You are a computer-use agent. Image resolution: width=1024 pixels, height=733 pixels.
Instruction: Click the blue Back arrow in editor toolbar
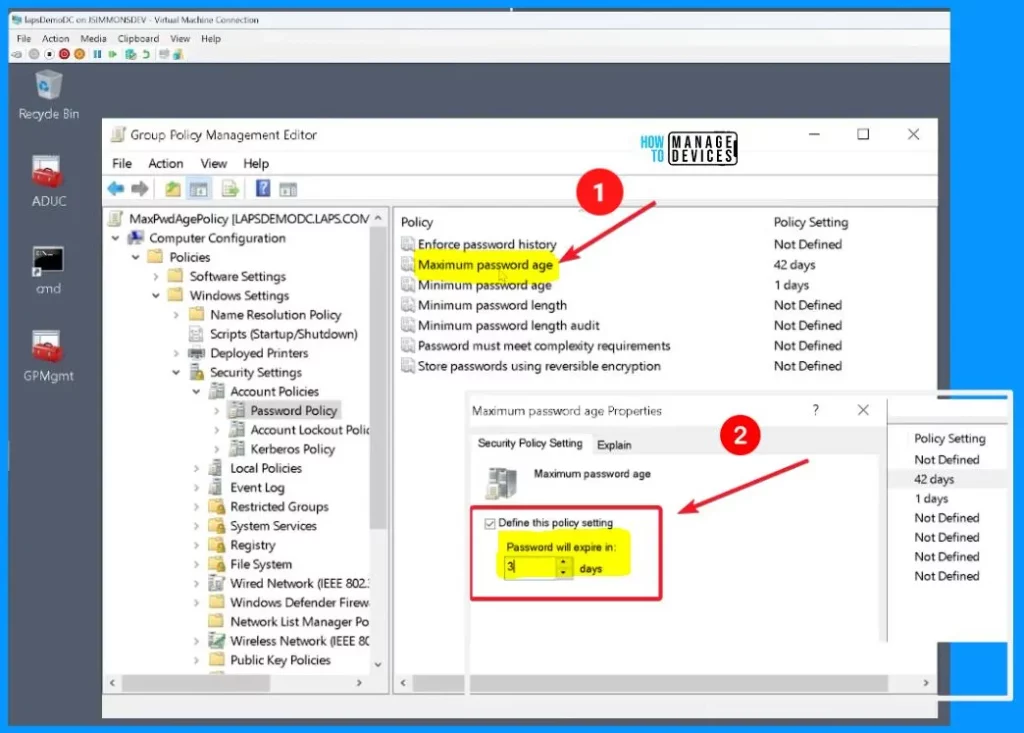[x=116, y=189]
